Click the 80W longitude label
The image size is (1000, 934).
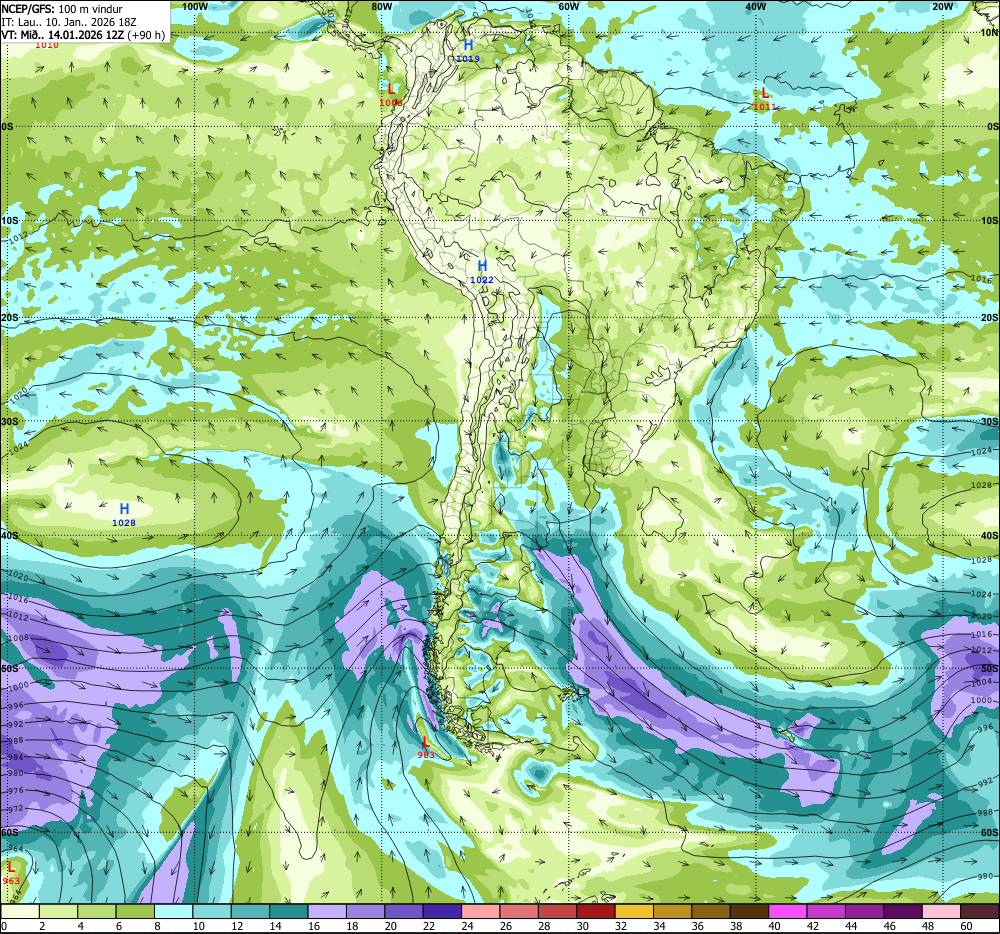tap(381, 6)
